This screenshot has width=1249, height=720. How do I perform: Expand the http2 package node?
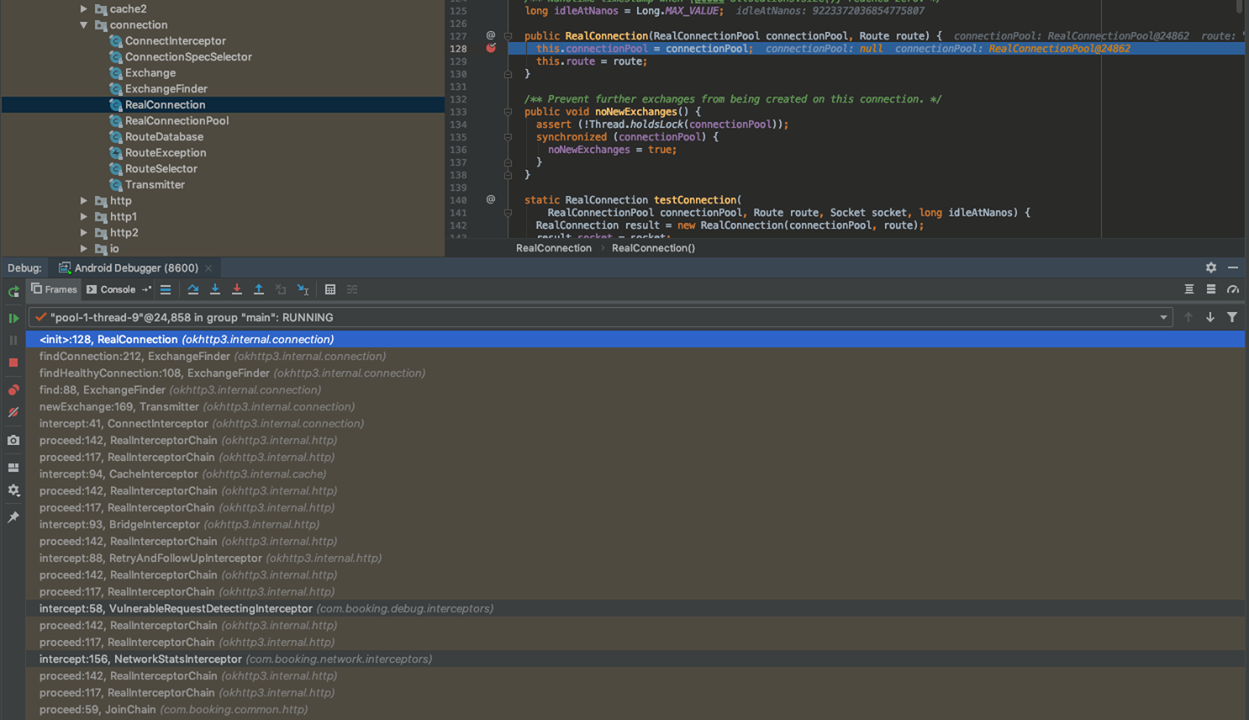(x=84, y=233)
